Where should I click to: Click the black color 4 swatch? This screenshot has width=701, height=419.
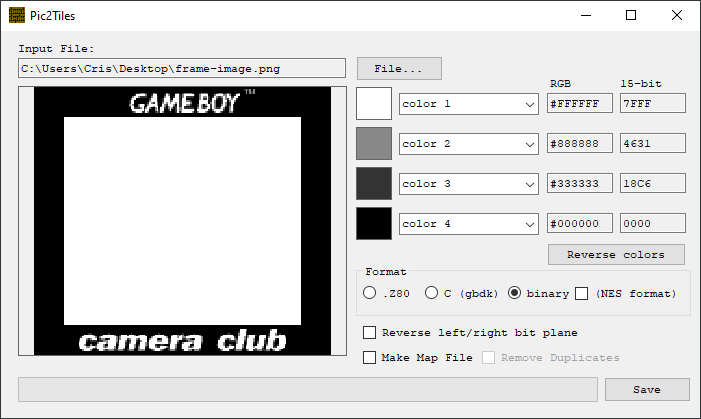tap(374, 223)
